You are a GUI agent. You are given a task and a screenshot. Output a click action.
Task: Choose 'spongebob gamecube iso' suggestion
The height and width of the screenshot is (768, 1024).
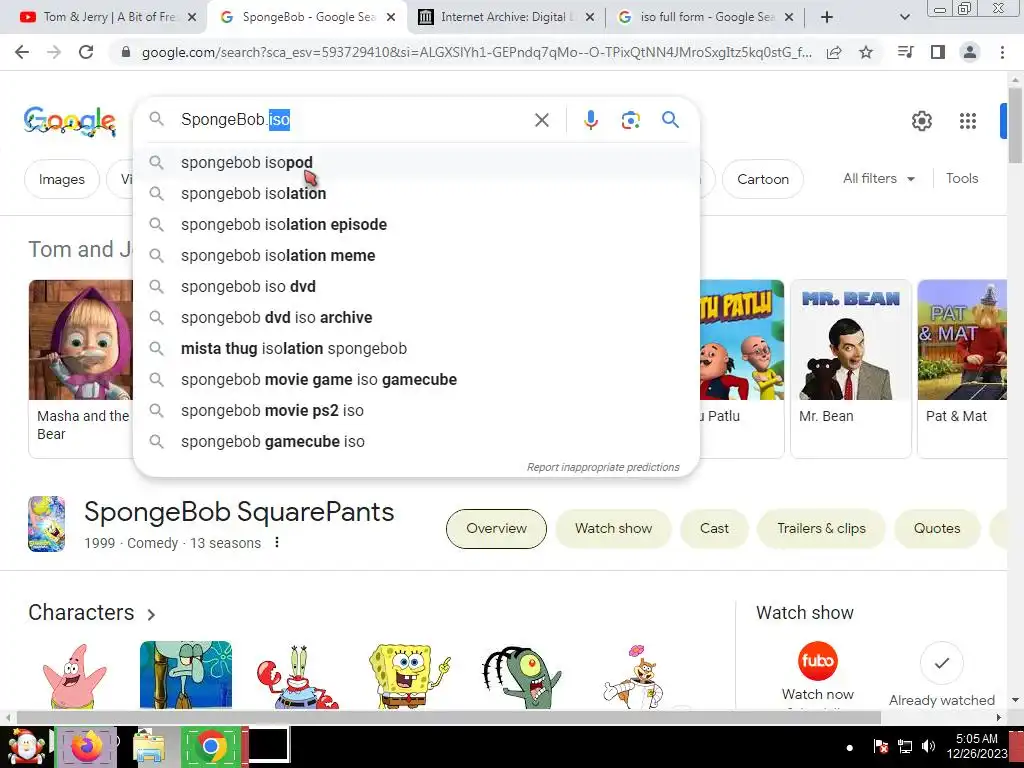tap(416, 441)
